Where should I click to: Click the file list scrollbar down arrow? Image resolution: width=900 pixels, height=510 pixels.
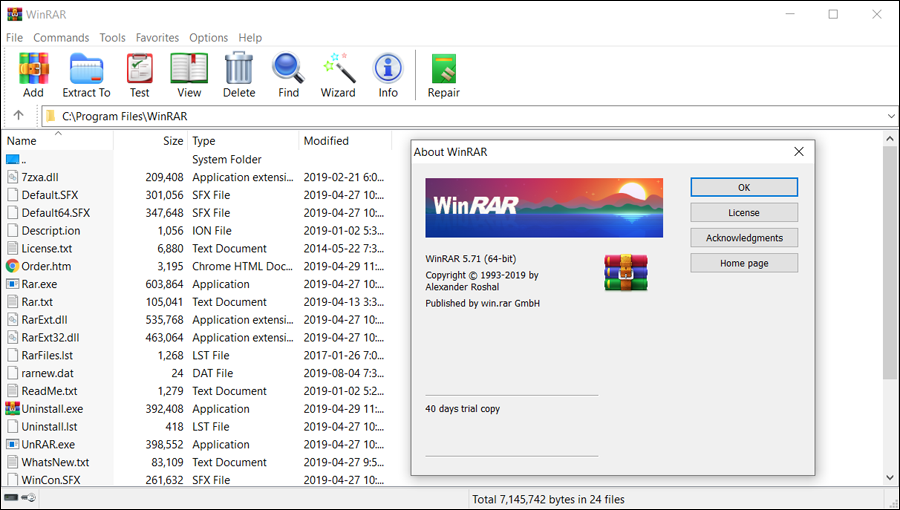[x=890, y=477]
